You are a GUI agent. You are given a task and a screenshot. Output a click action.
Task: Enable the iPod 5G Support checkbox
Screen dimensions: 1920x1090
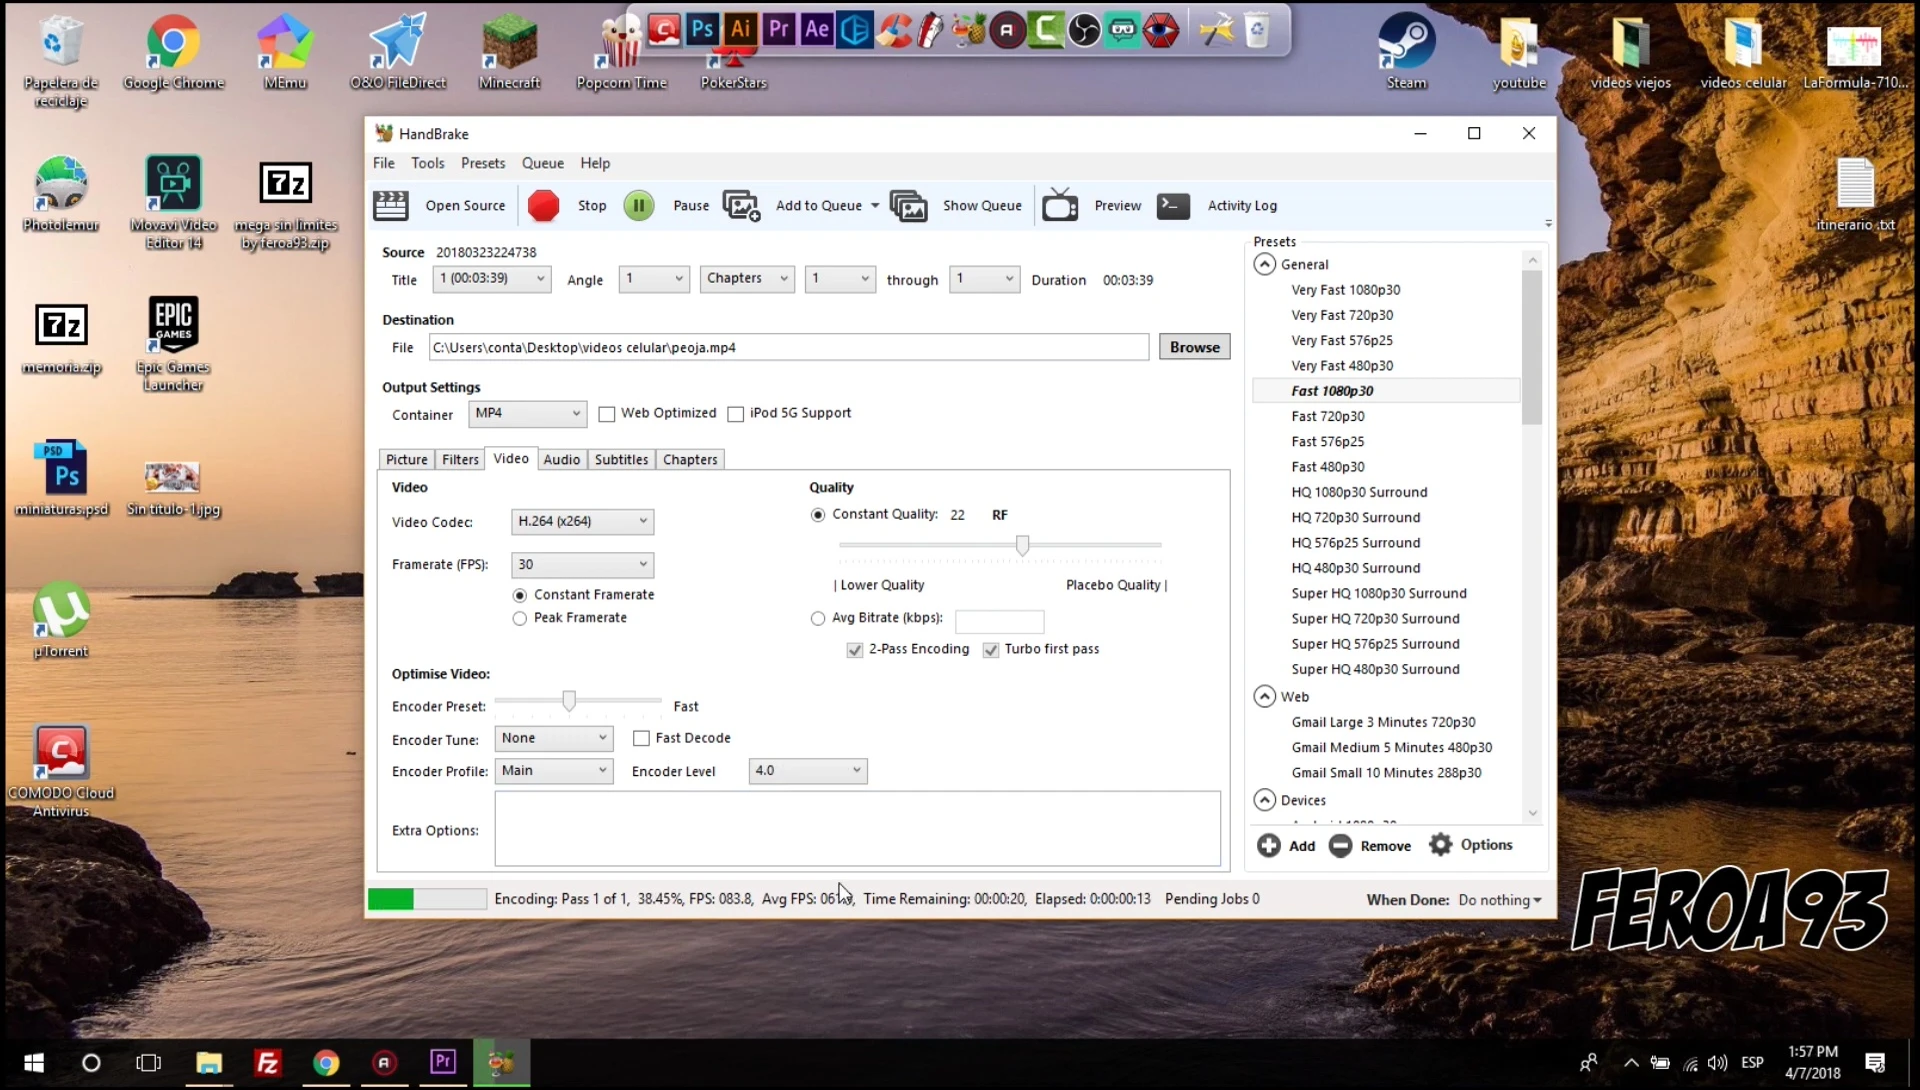pyautogui.click(x=736, y=414)
